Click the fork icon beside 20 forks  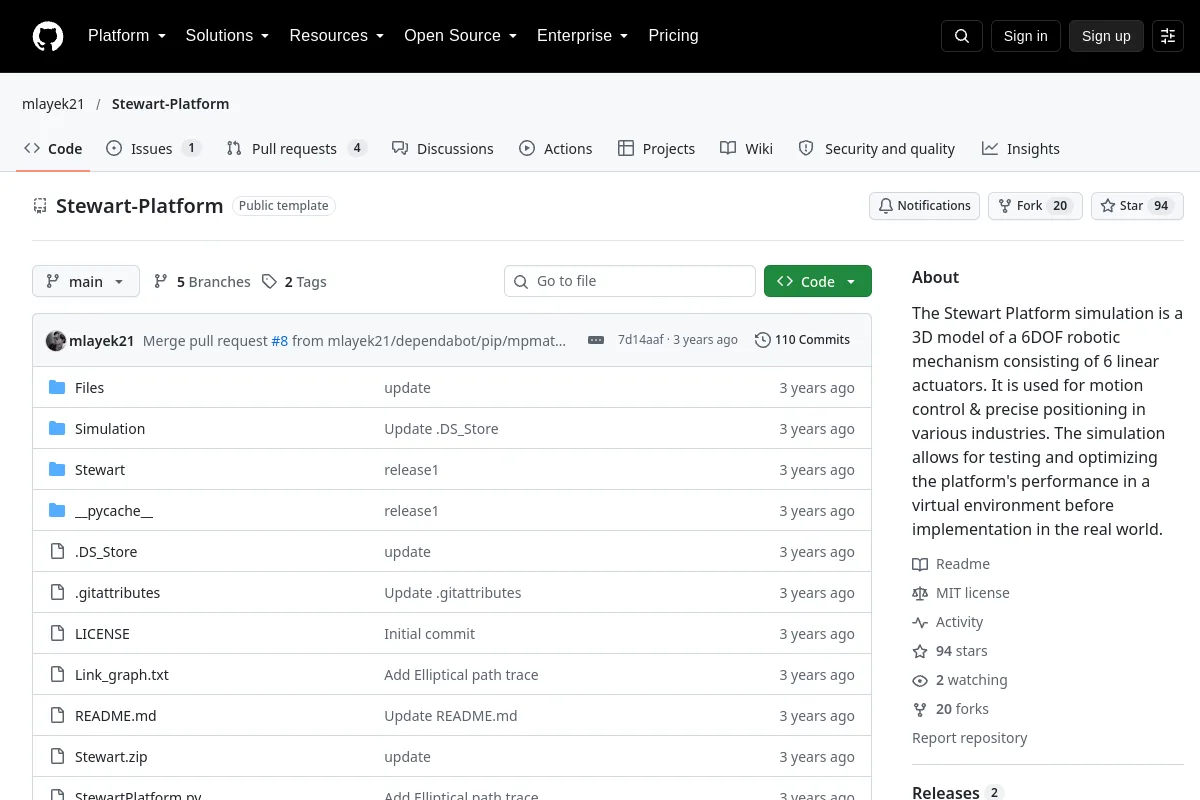pos(920,709)
